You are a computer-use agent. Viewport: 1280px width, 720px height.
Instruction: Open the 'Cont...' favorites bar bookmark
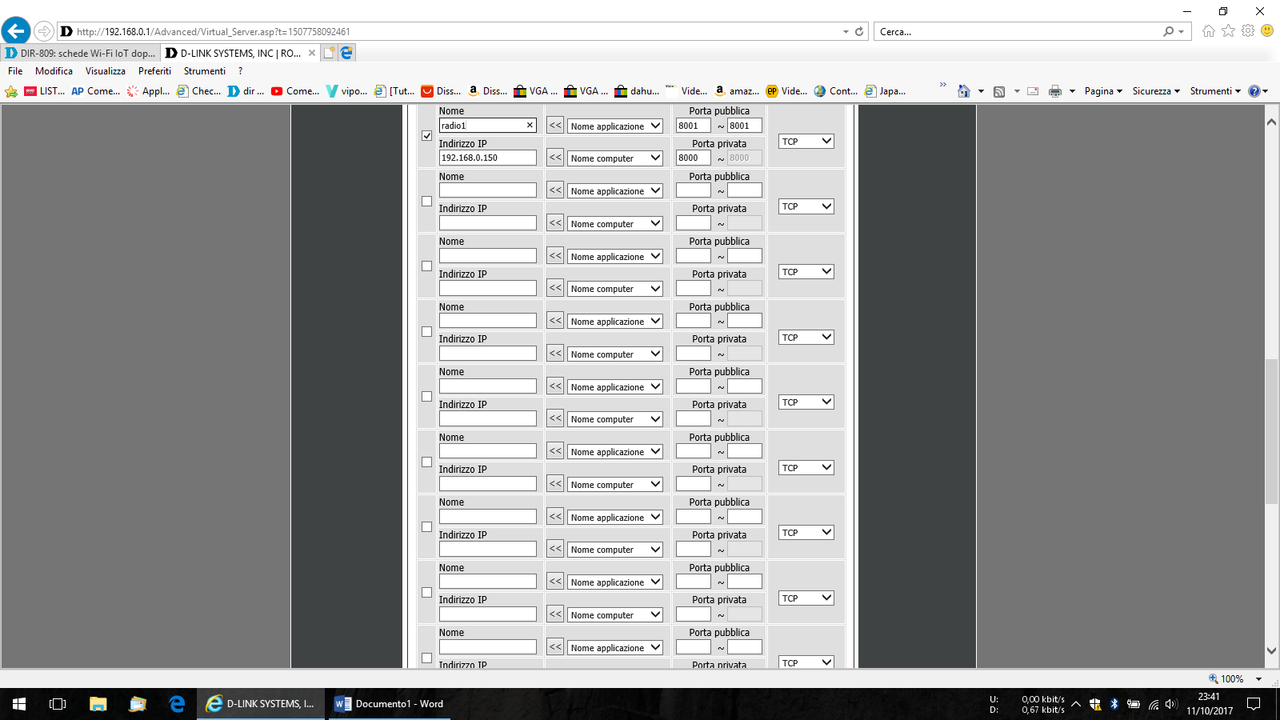pyautogui.click(x=837, y=91)
